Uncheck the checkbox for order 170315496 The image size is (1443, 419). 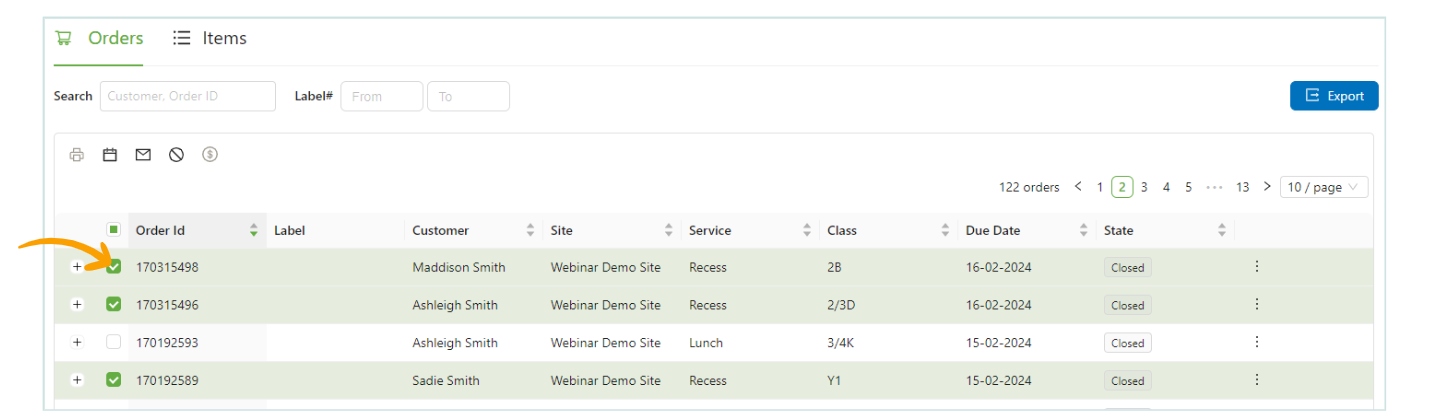point(114,304)
